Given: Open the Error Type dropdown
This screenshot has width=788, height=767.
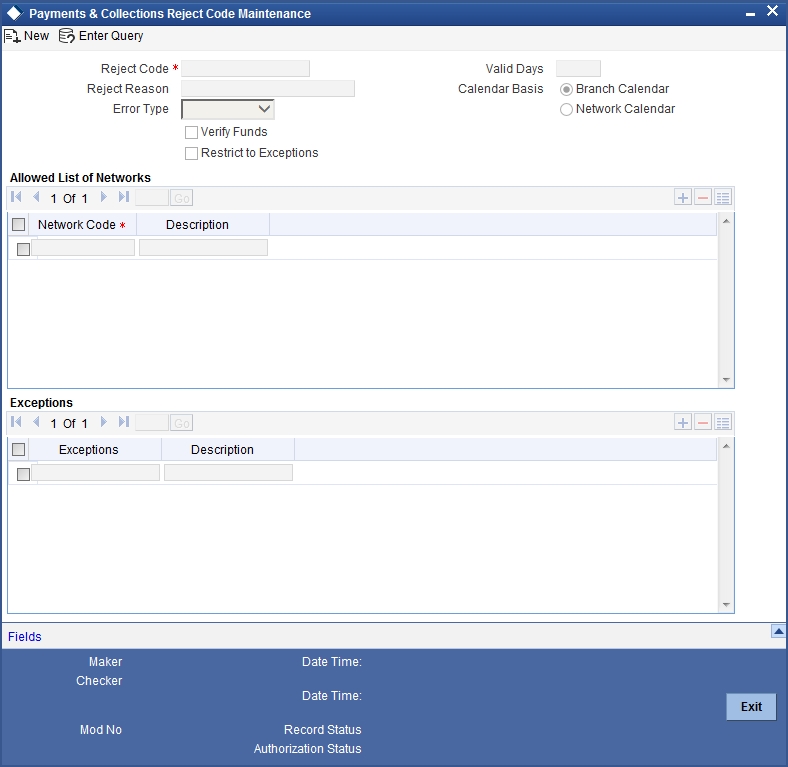Looking at the screenshot, I should (228, 109).
